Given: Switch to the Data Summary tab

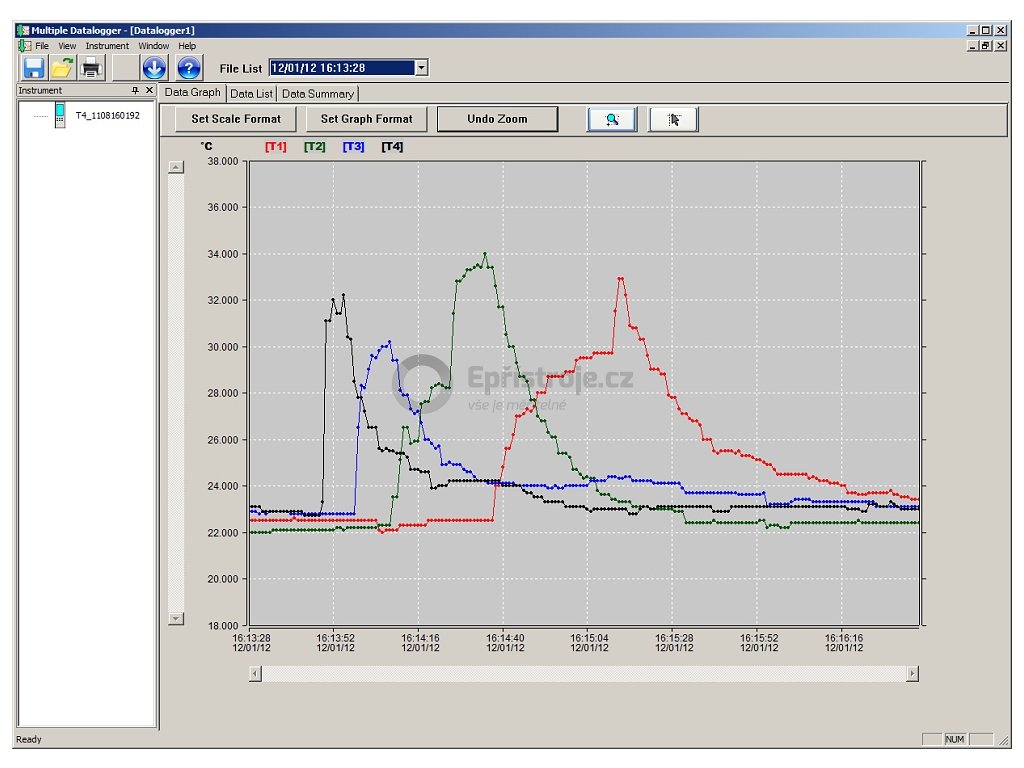Looking at the screenshot, I should (x=317, y=94).
